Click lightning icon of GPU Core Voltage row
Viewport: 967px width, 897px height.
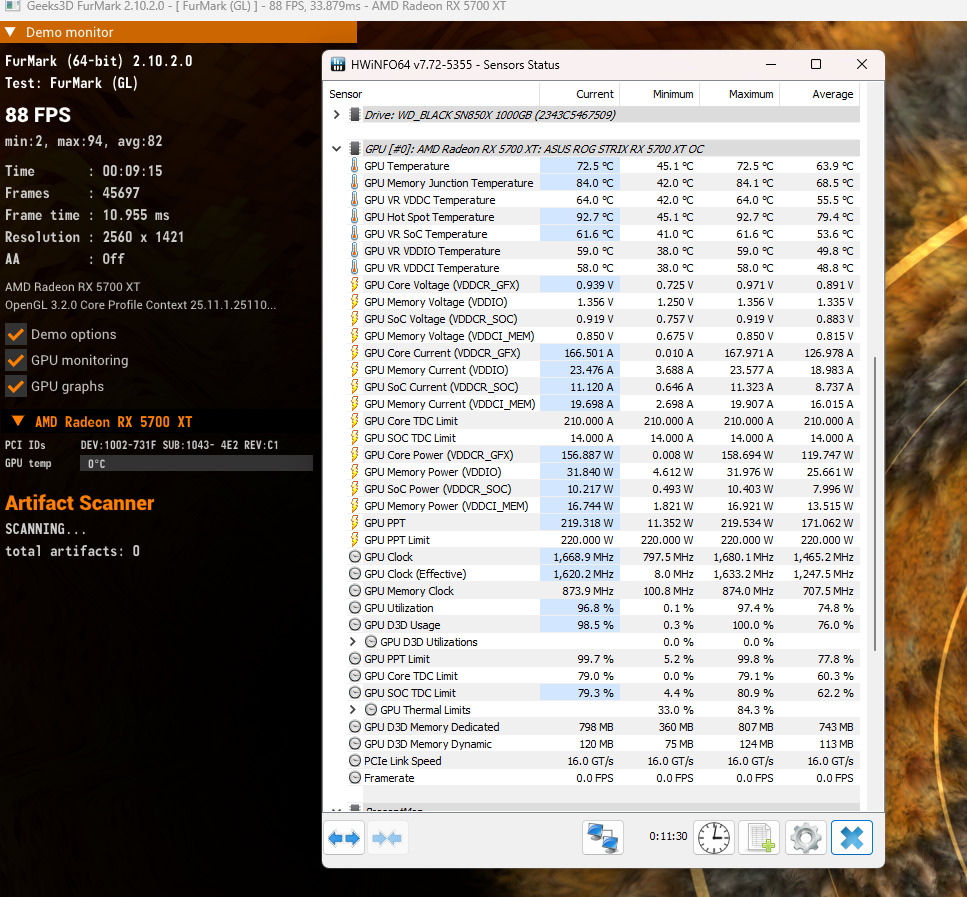(x=355, y=284)
